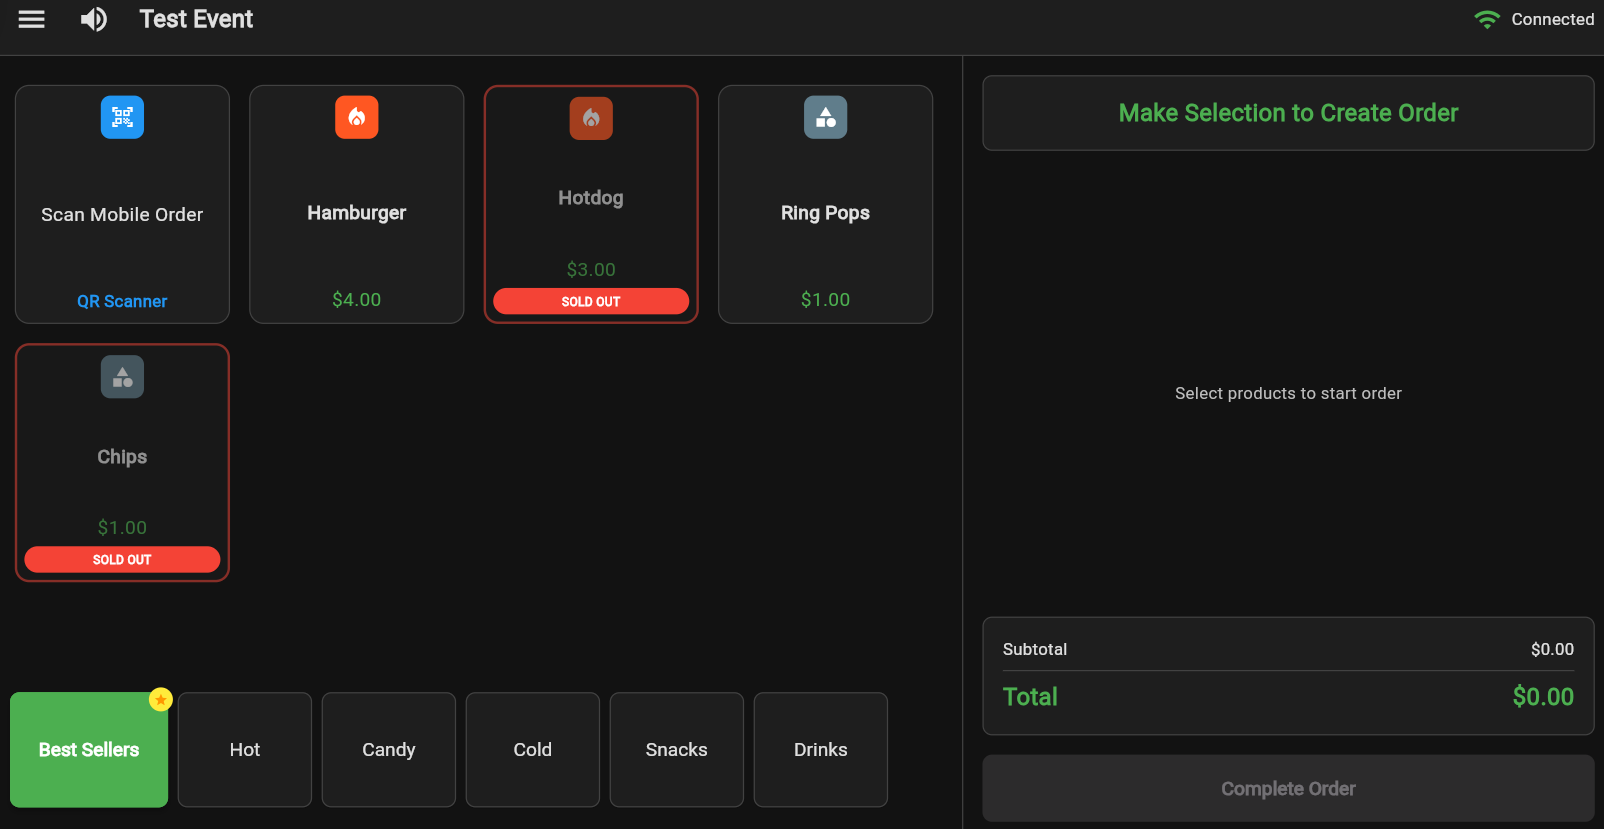The height and width of the screenshot is (829, 1604).
Task: Click the Wi-Fi connected status icon
Action: point(1487,19)
